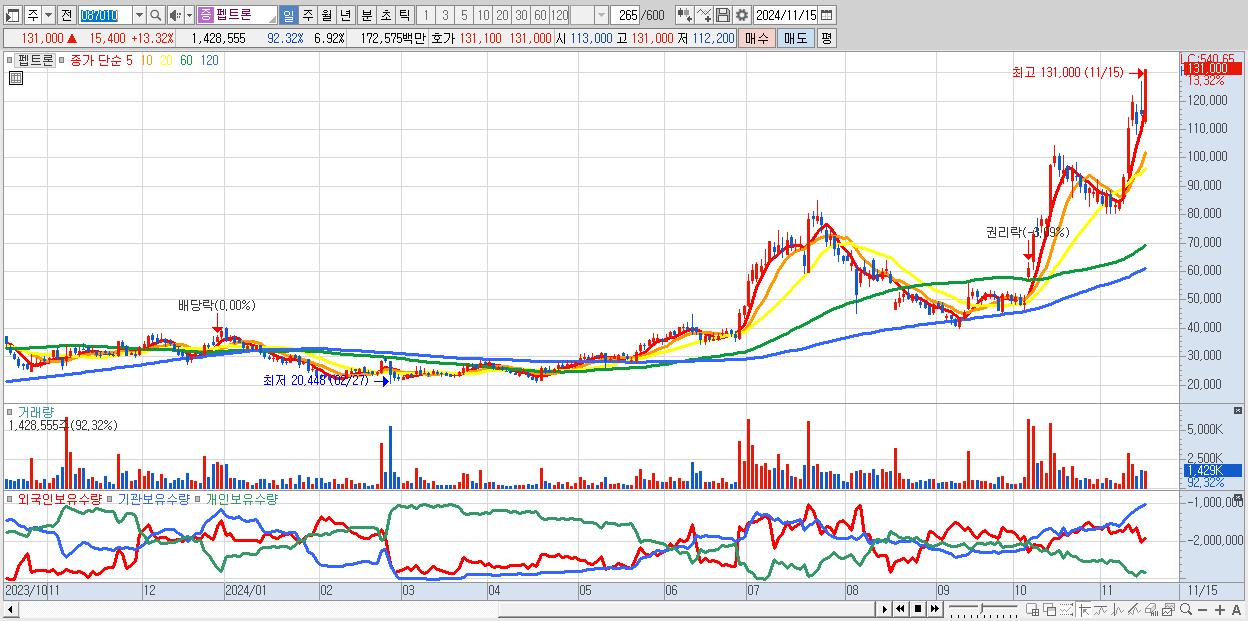Click the fast-forward playback button
This screenshot has width=1248, height=621.
(934, 609)
